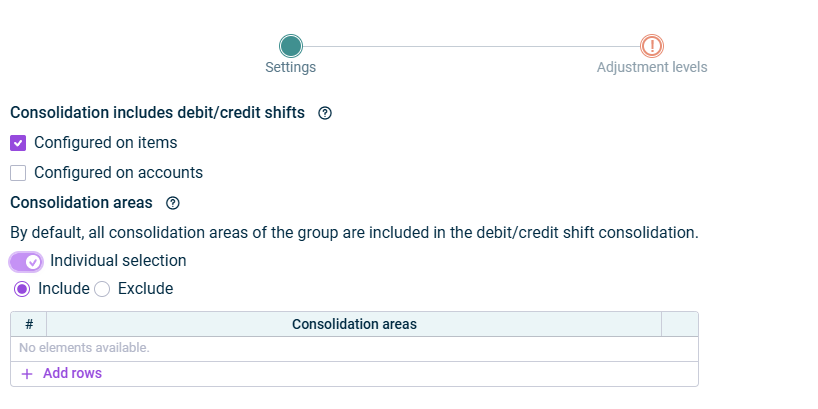Screen dimensions: 818x409
Task: Click the empty rightmost table header cell
Action: click(679, 324)
